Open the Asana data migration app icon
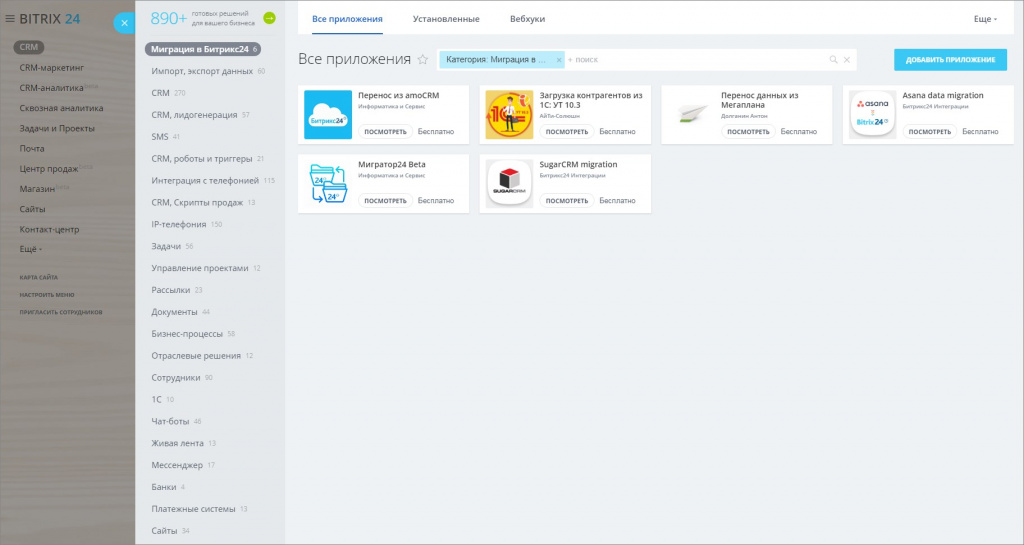This screenshot has height=545, width=1024. coord(872,115)
